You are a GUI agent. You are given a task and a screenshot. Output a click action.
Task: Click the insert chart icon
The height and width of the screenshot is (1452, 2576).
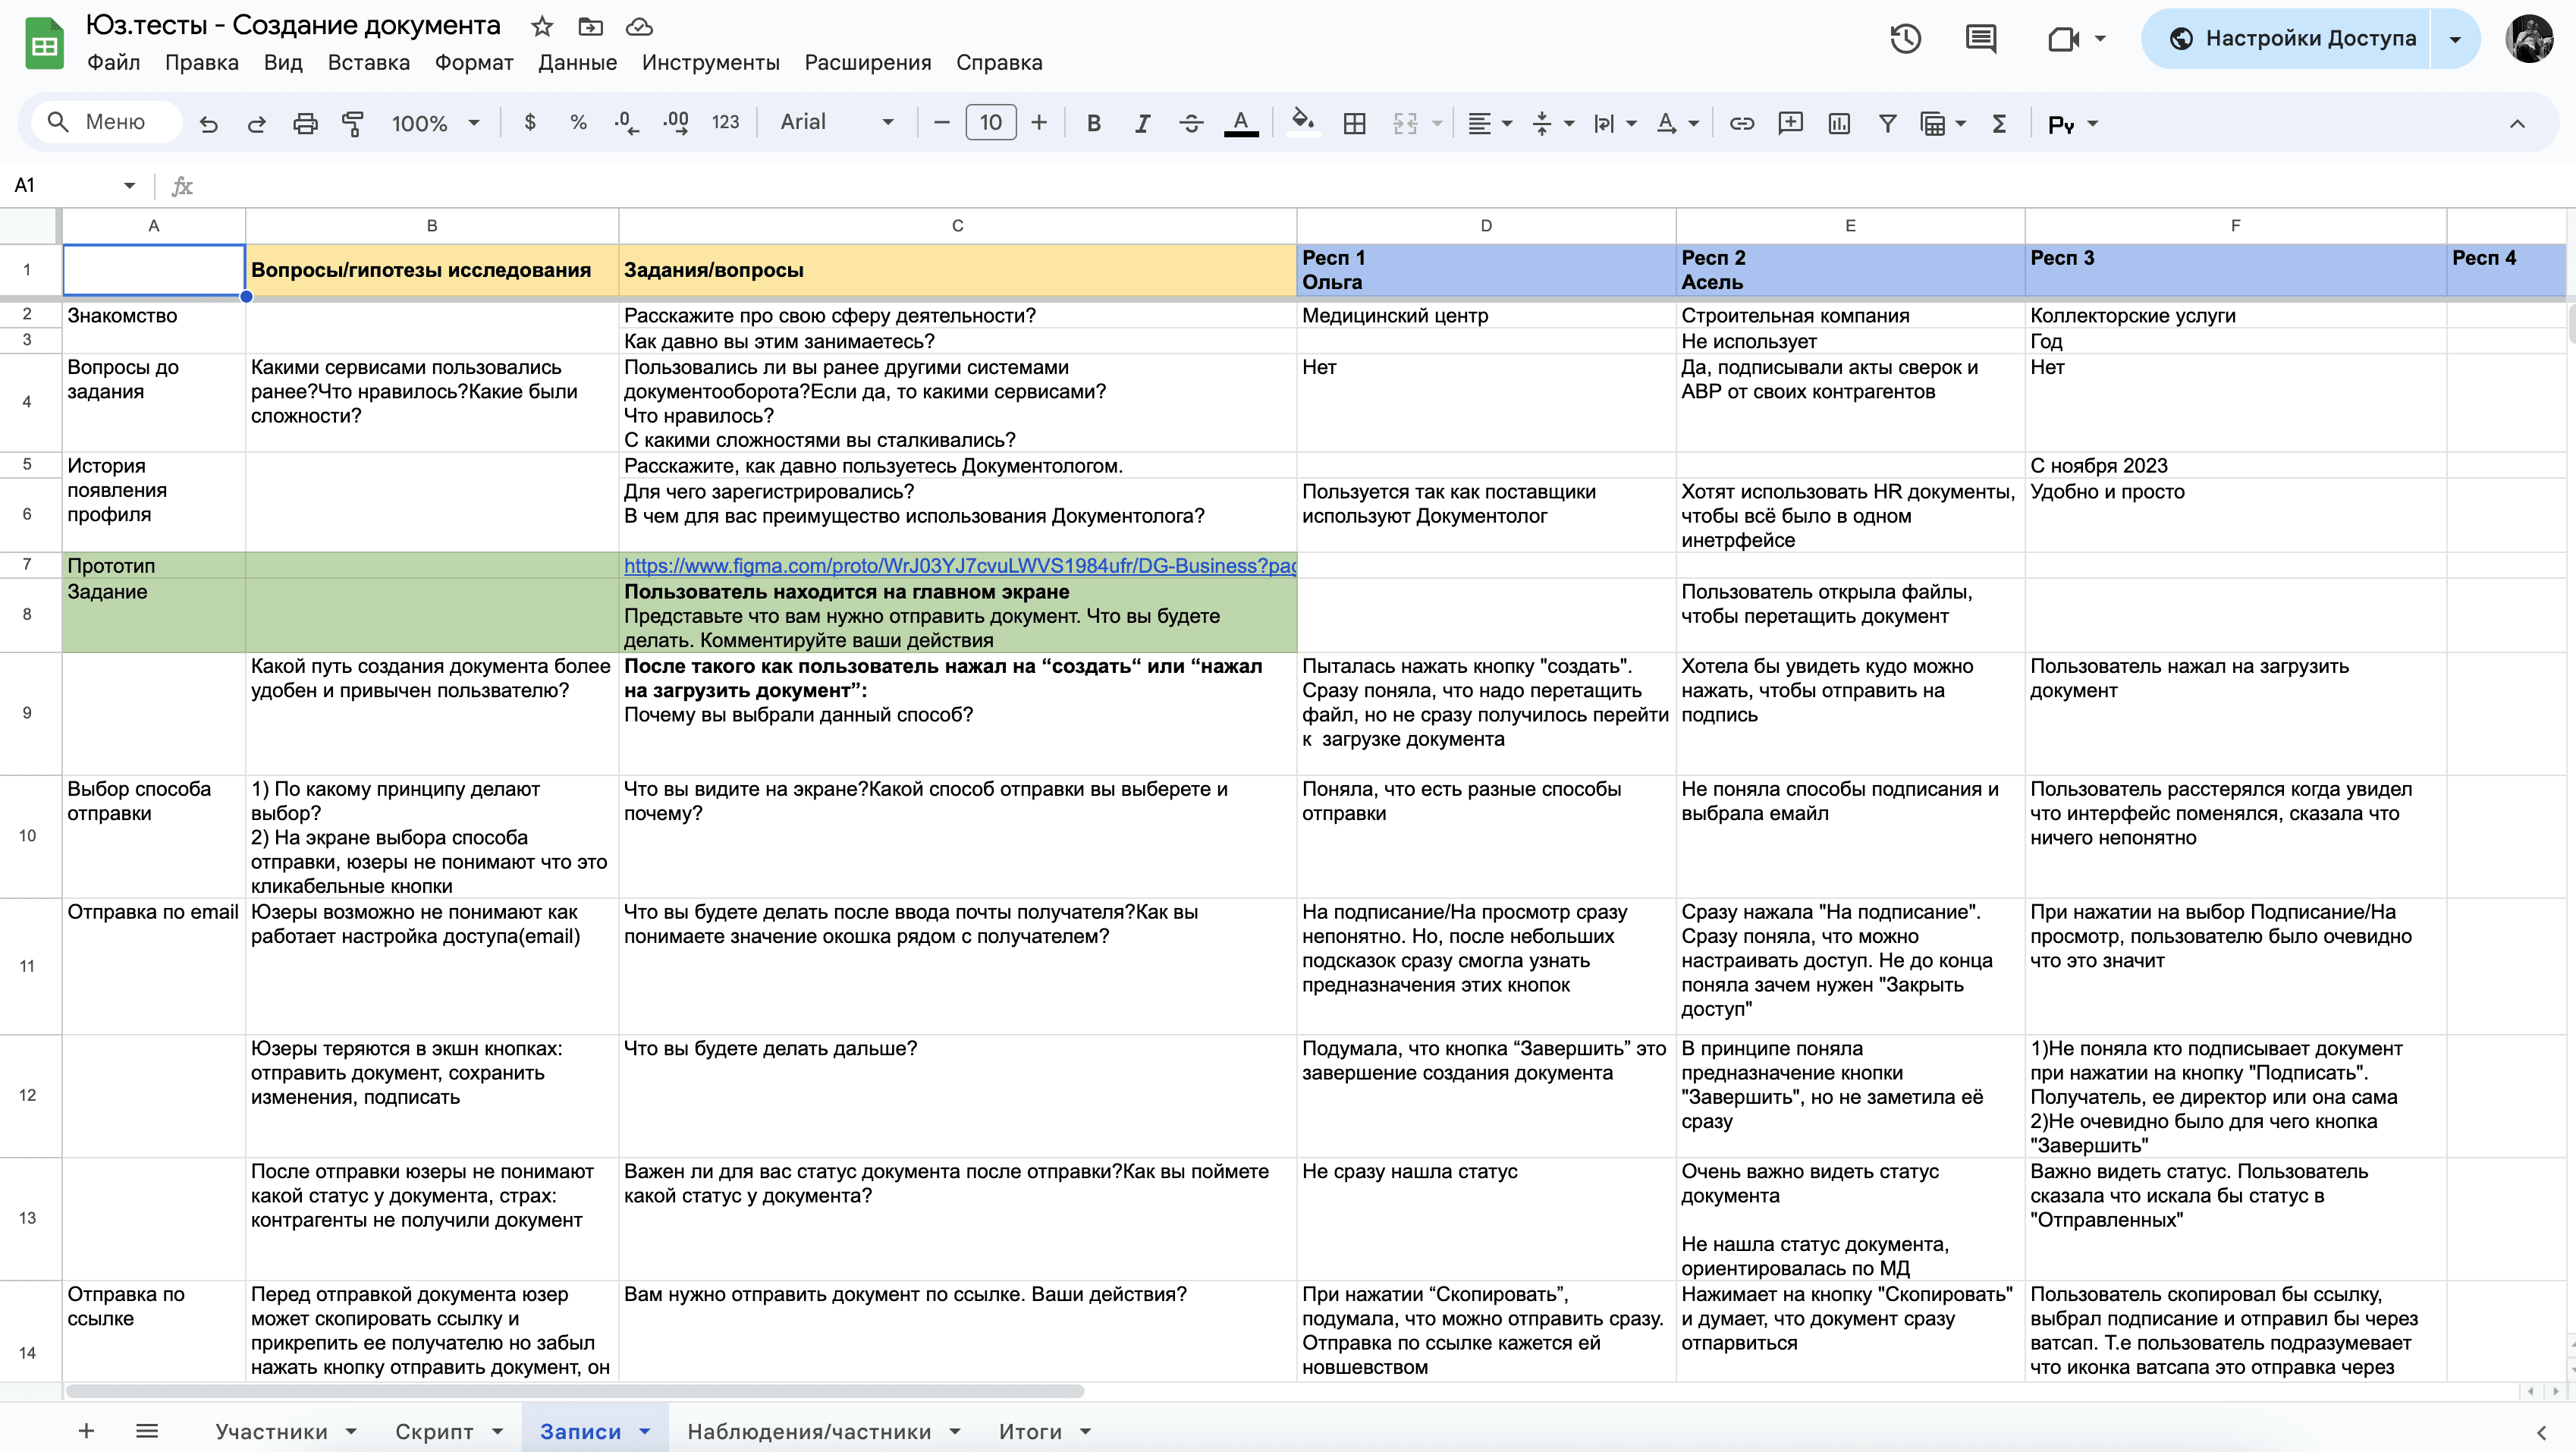[1838, 123]
